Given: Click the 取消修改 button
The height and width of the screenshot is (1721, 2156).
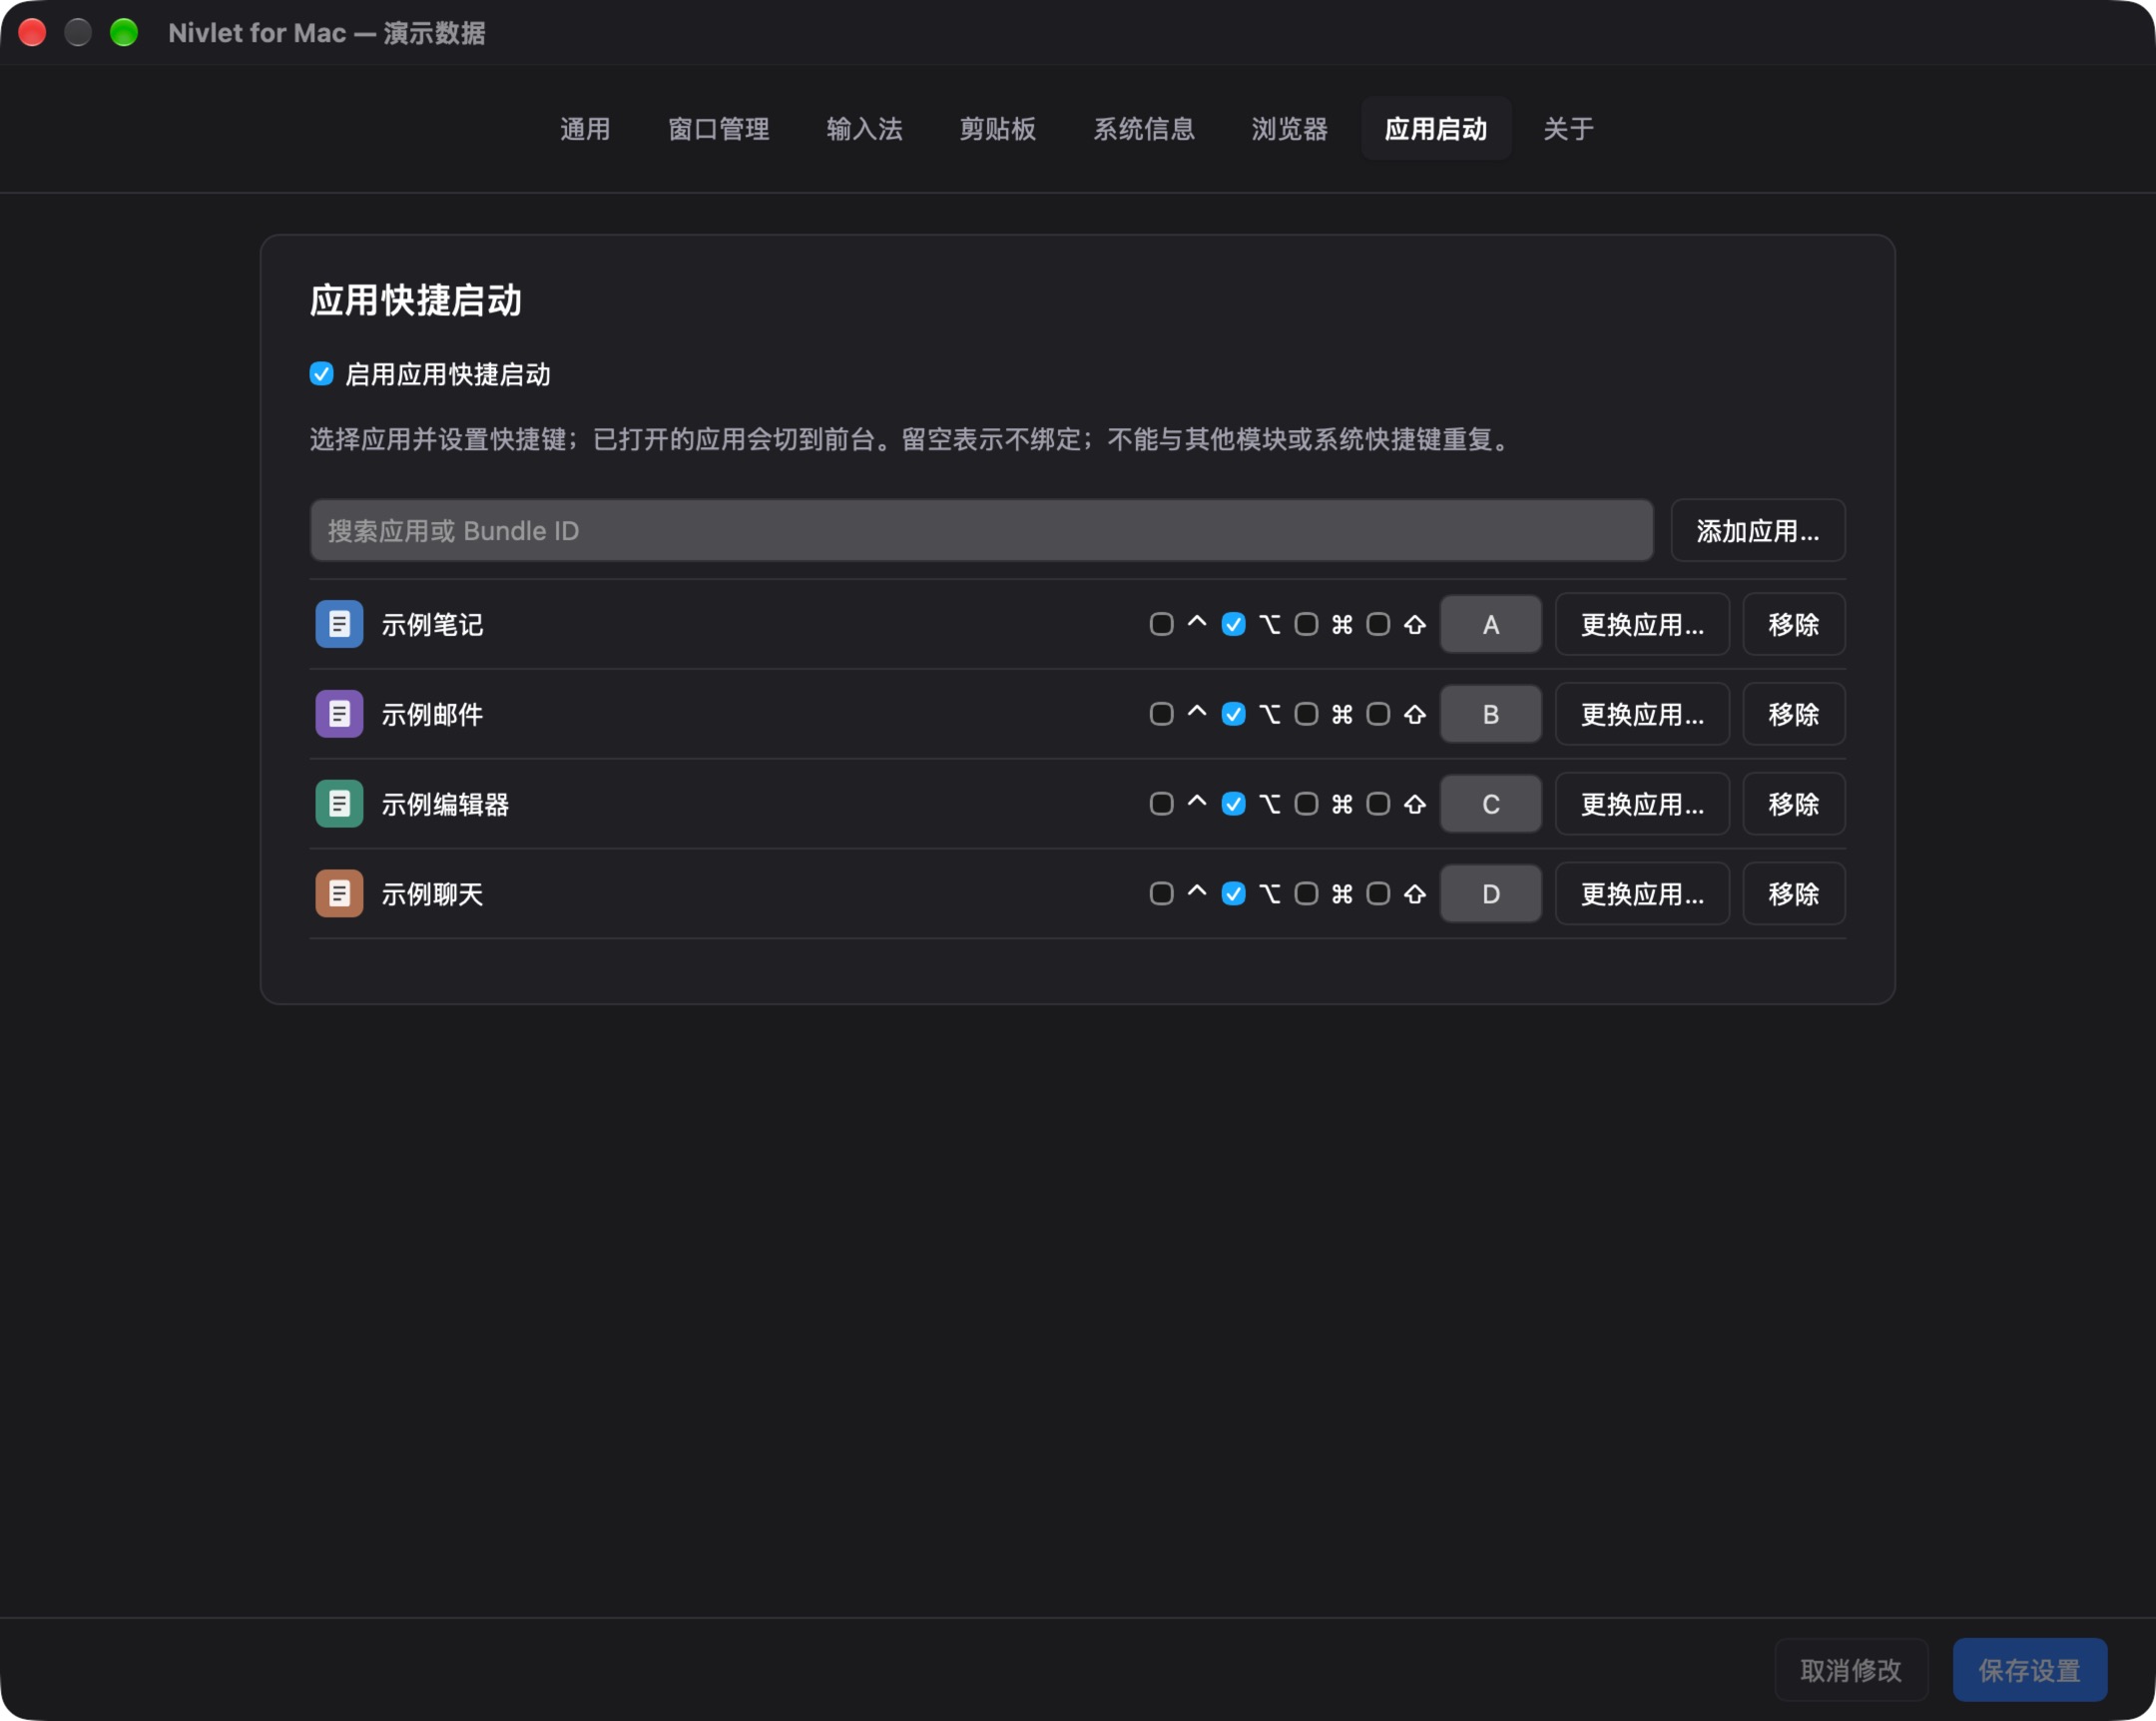Looking at the screenshot, I should [x=1851, y=1669].
